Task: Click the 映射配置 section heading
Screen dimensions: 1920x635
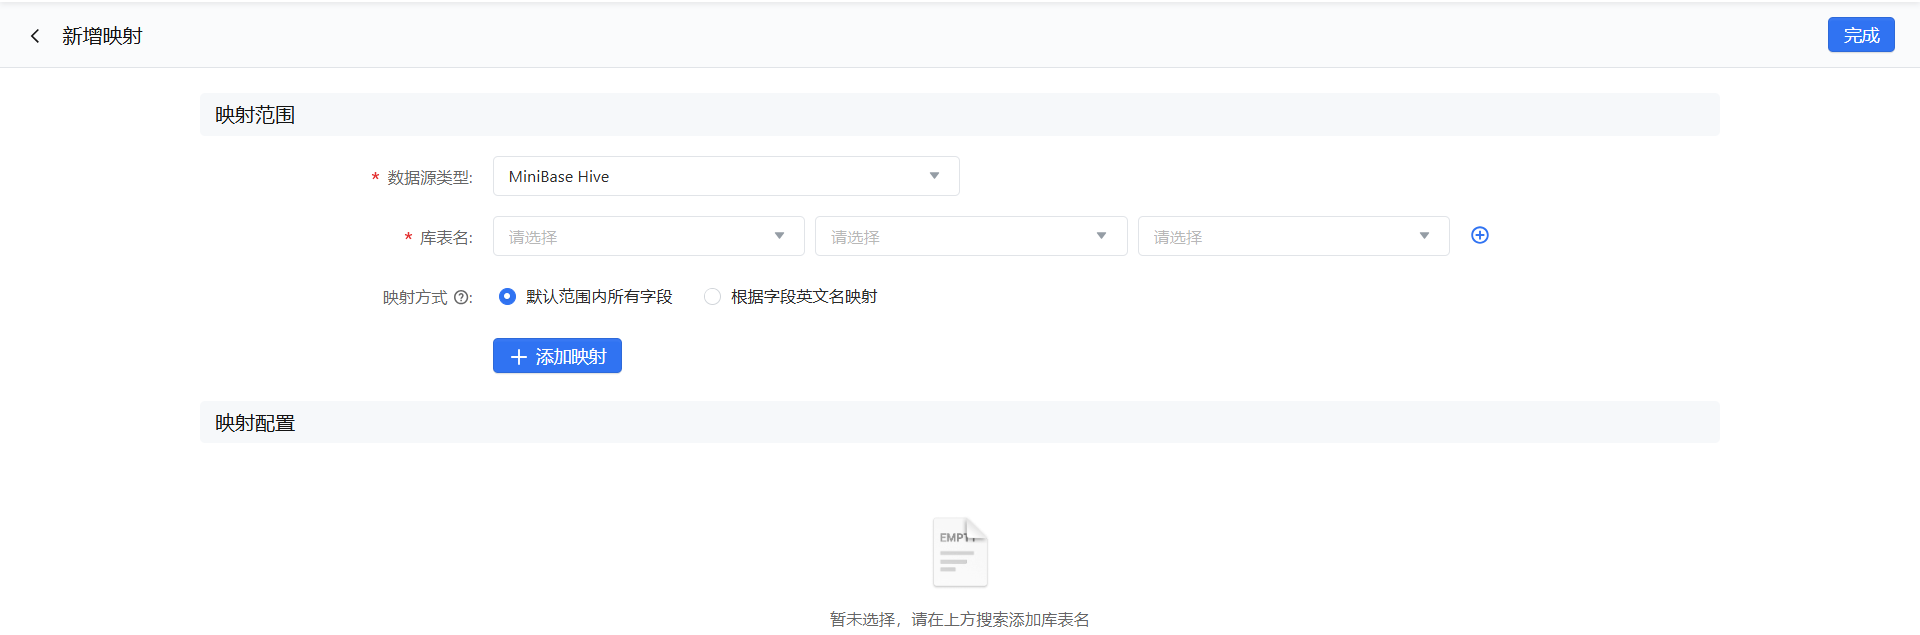Action: [255, 423]
